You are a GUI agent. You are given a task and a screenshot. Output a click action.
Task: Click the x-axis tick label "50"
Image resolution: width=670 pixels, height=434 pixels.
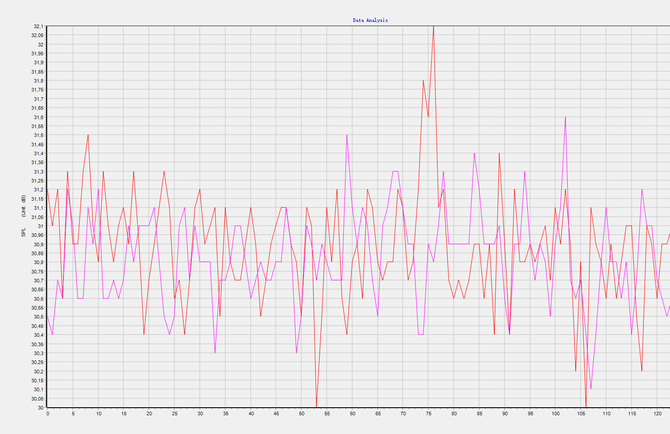coord(301,414)
